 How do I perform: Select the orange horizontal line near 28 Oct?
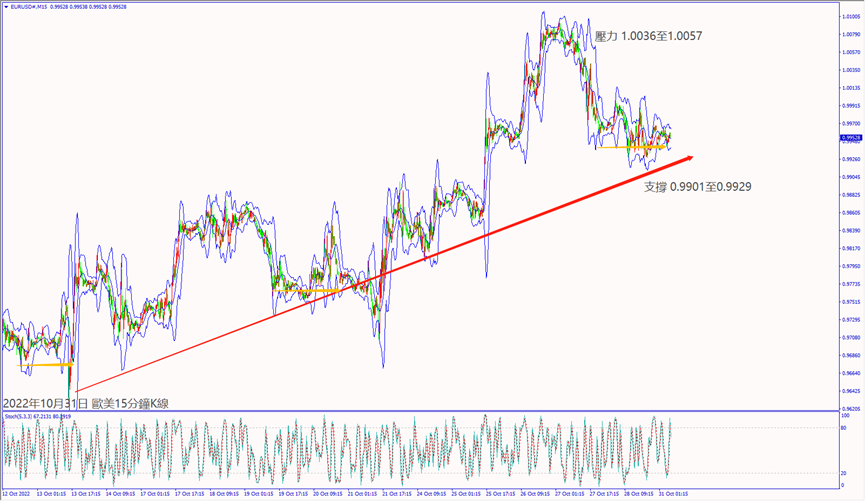pos(630,148)
